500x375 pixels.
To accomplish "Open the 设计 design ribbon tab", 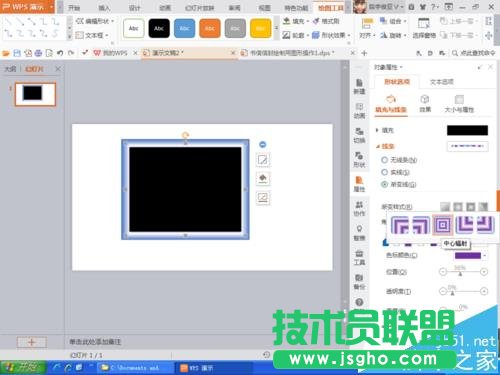I will [x=134, y=7].
